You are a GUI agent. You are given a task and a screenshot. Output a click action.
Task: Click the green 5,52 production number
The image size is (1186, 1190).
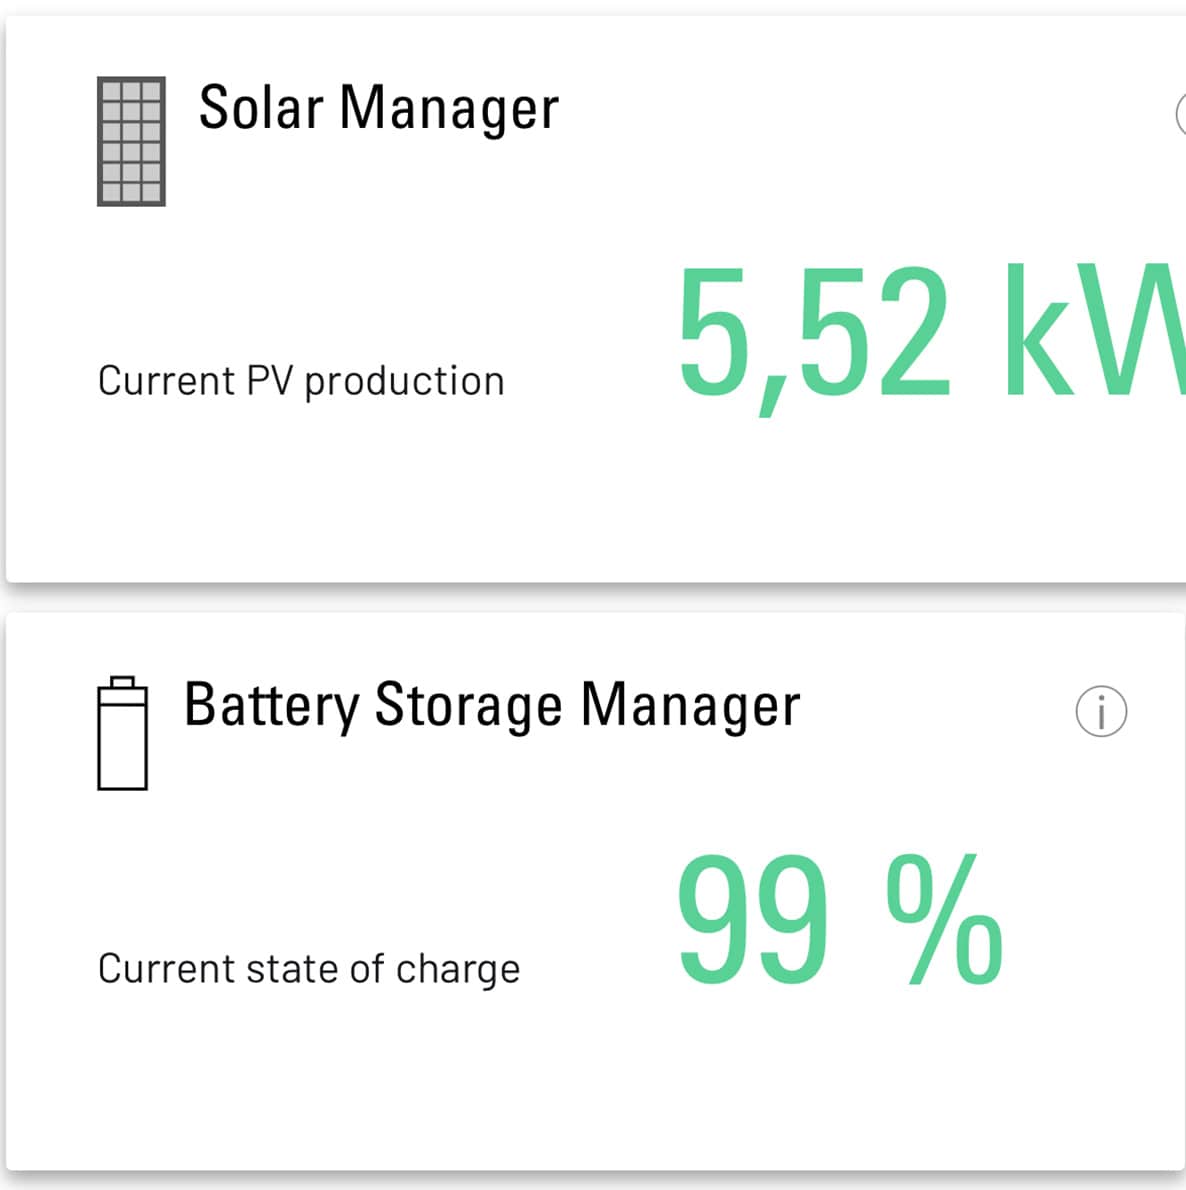(813, 331)
